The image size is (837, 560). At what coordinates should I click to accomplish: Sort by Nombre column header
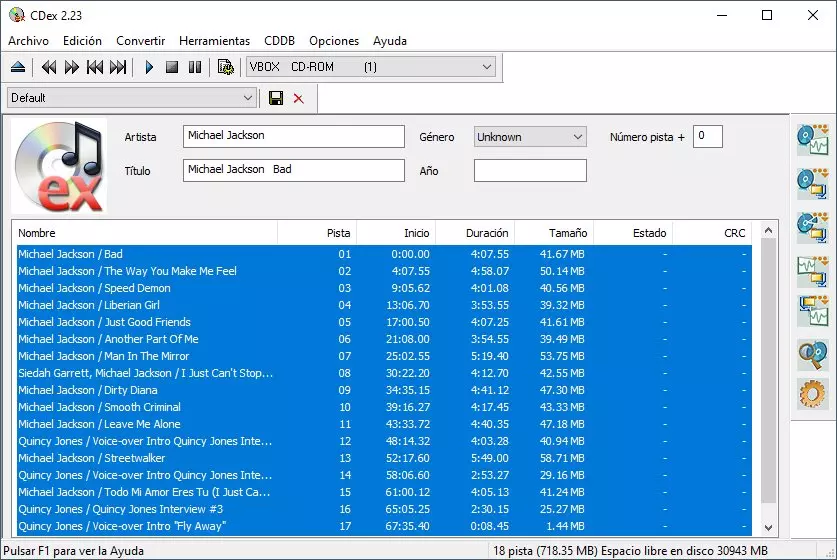point(144,233)
